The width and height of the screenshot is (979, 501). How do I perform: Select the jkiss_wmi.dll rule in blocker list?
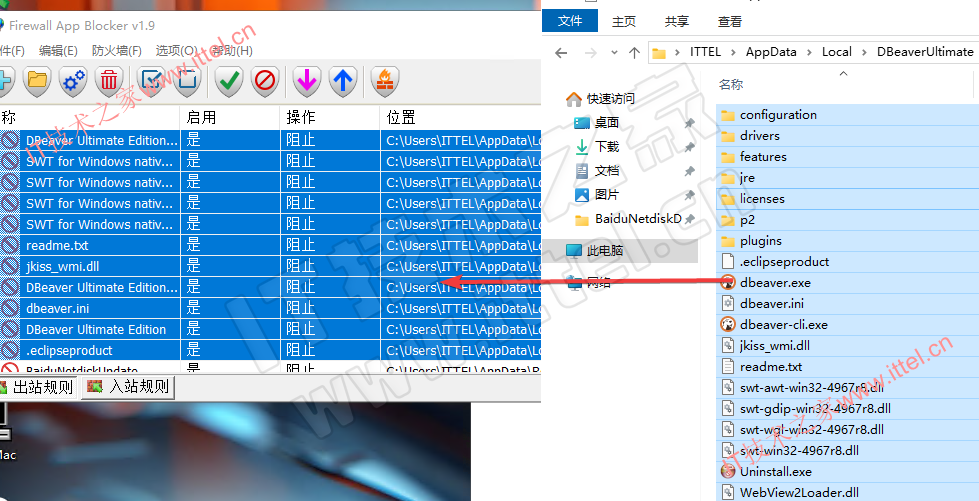[270, 267]
